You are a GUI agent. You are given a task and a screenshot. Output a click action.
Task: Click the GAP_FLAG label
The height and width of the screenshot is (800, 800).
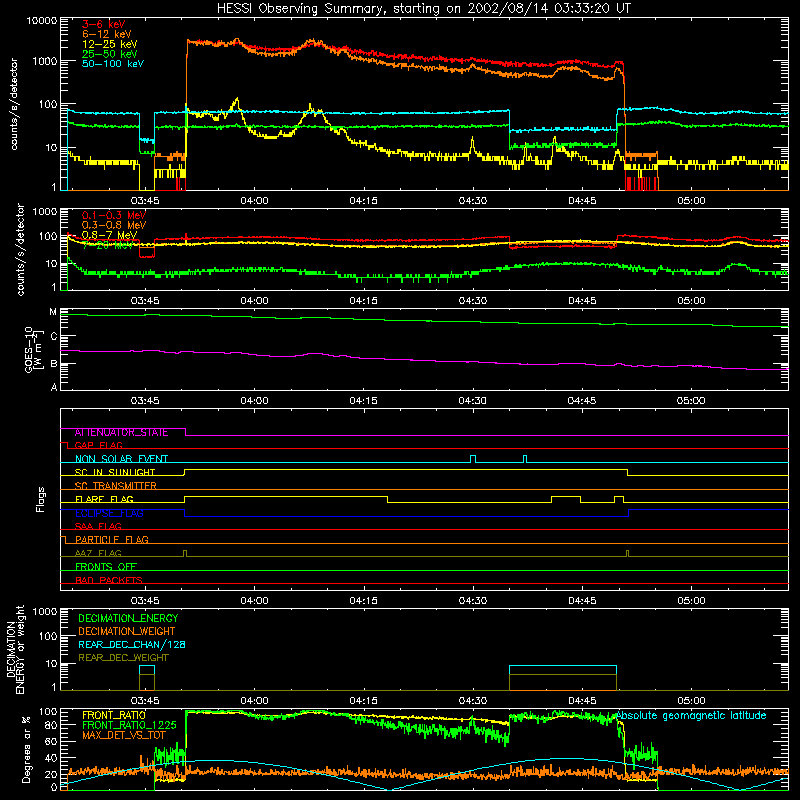[x=98, y=445]
